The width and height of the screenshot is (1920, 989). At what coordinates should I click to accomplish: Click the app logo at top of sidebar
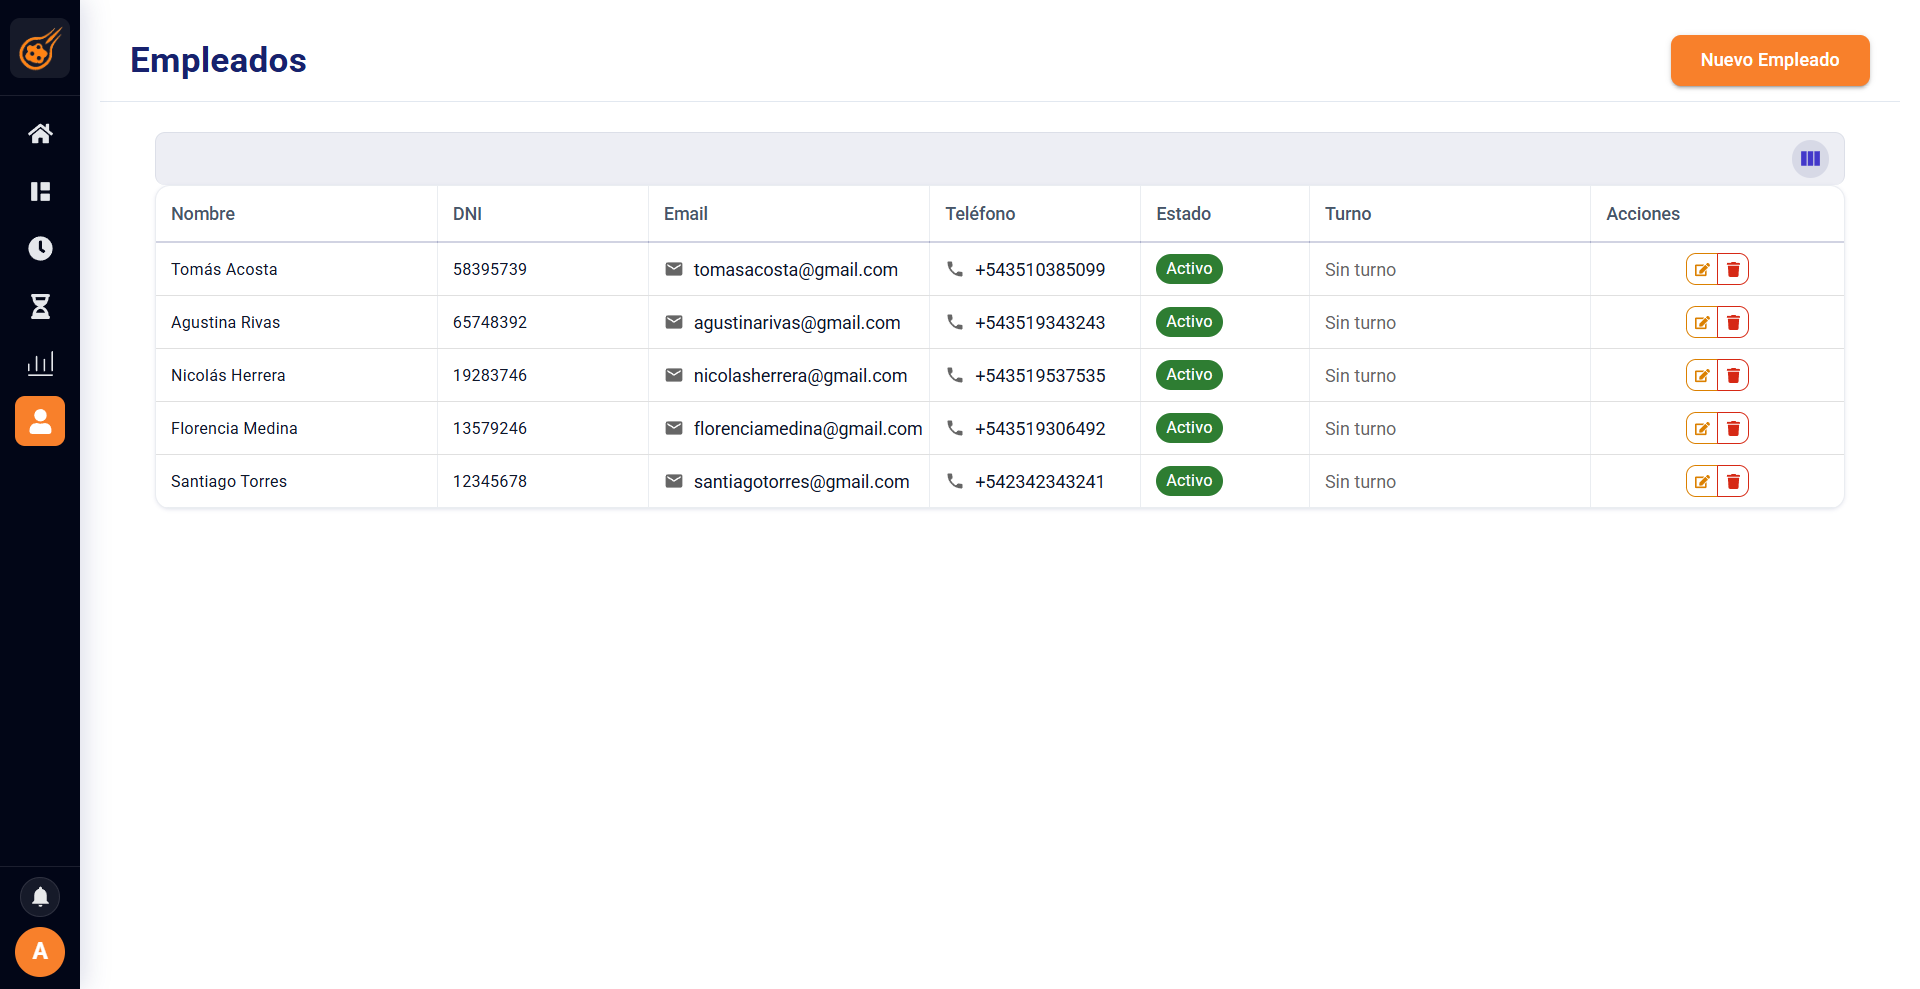(40, 48)
